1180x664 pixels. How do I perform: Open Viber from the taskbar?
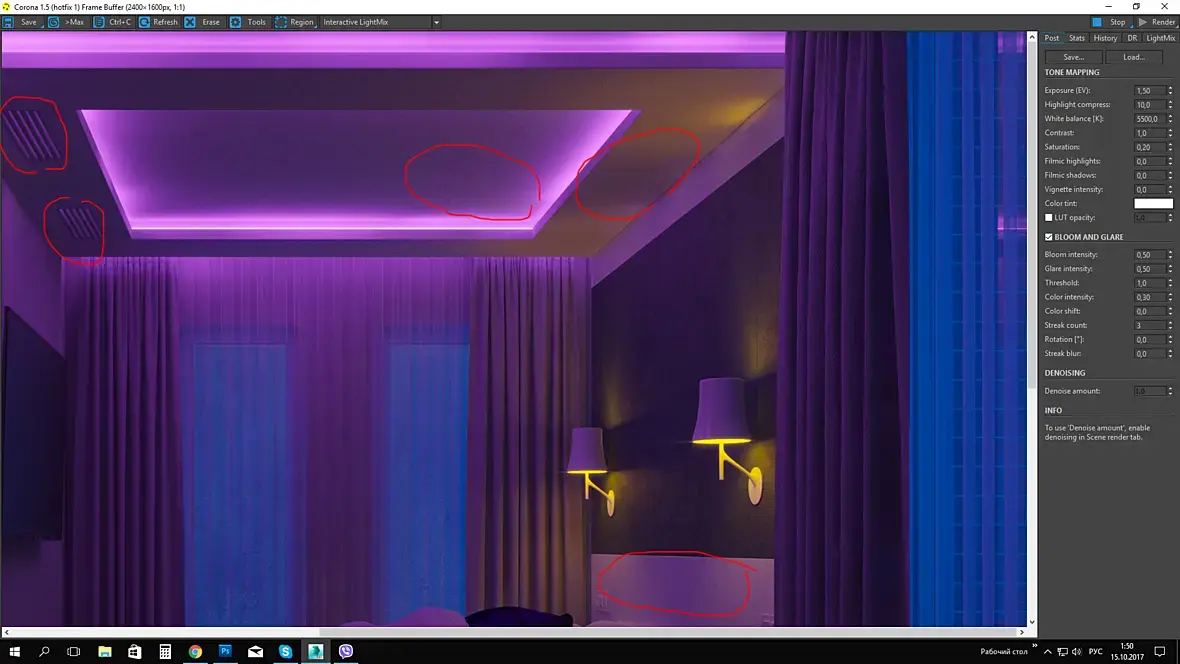(x=345, y=651)
